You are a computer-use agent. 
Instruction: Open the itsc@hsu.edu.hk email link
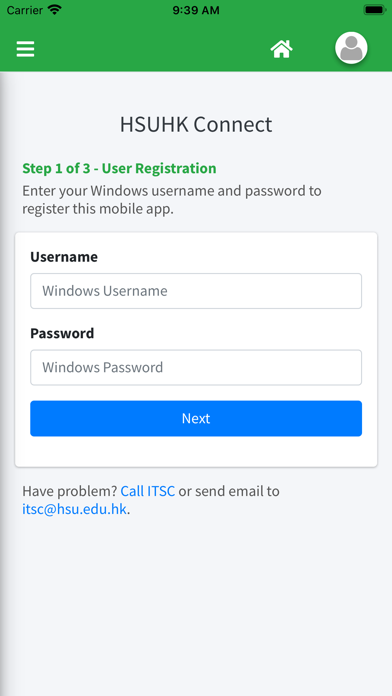(x=75, y=509)
